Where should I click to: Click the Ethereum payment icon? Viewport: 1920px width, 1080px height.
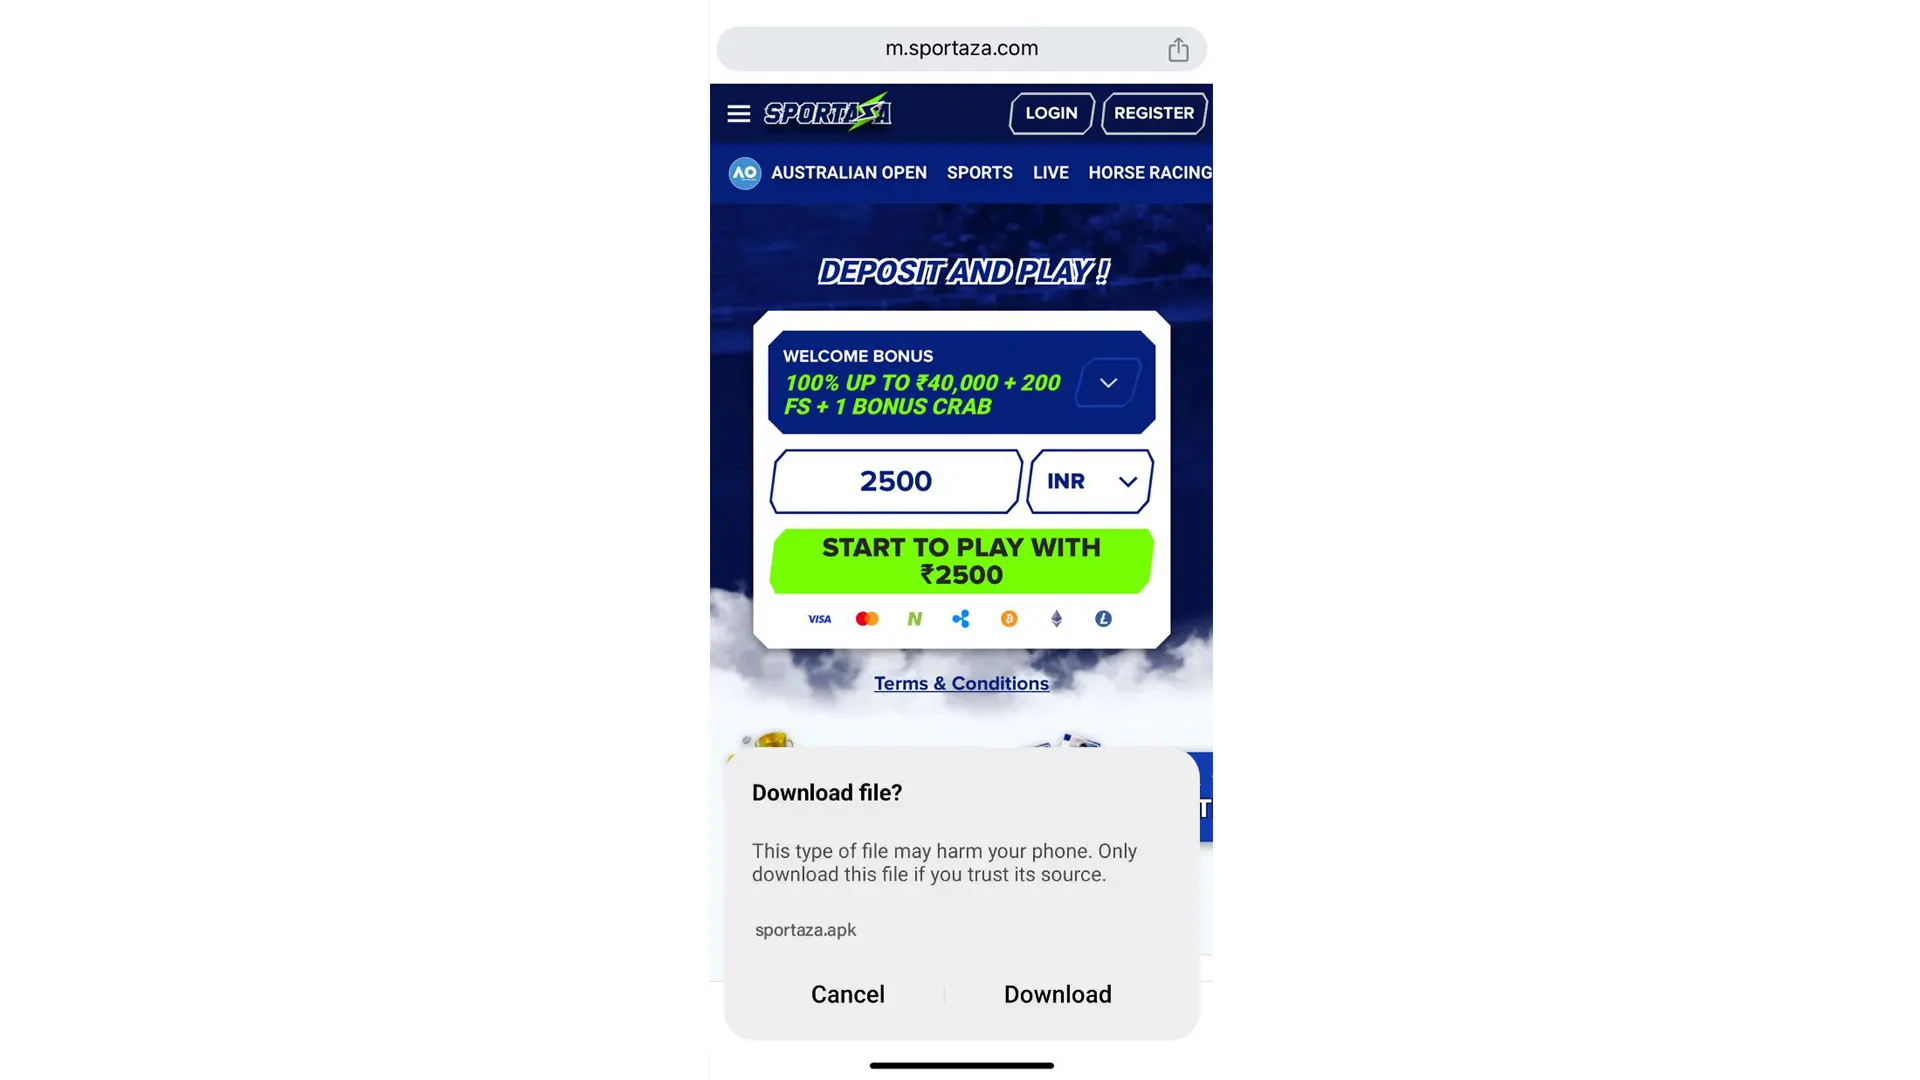point(1055,618)
